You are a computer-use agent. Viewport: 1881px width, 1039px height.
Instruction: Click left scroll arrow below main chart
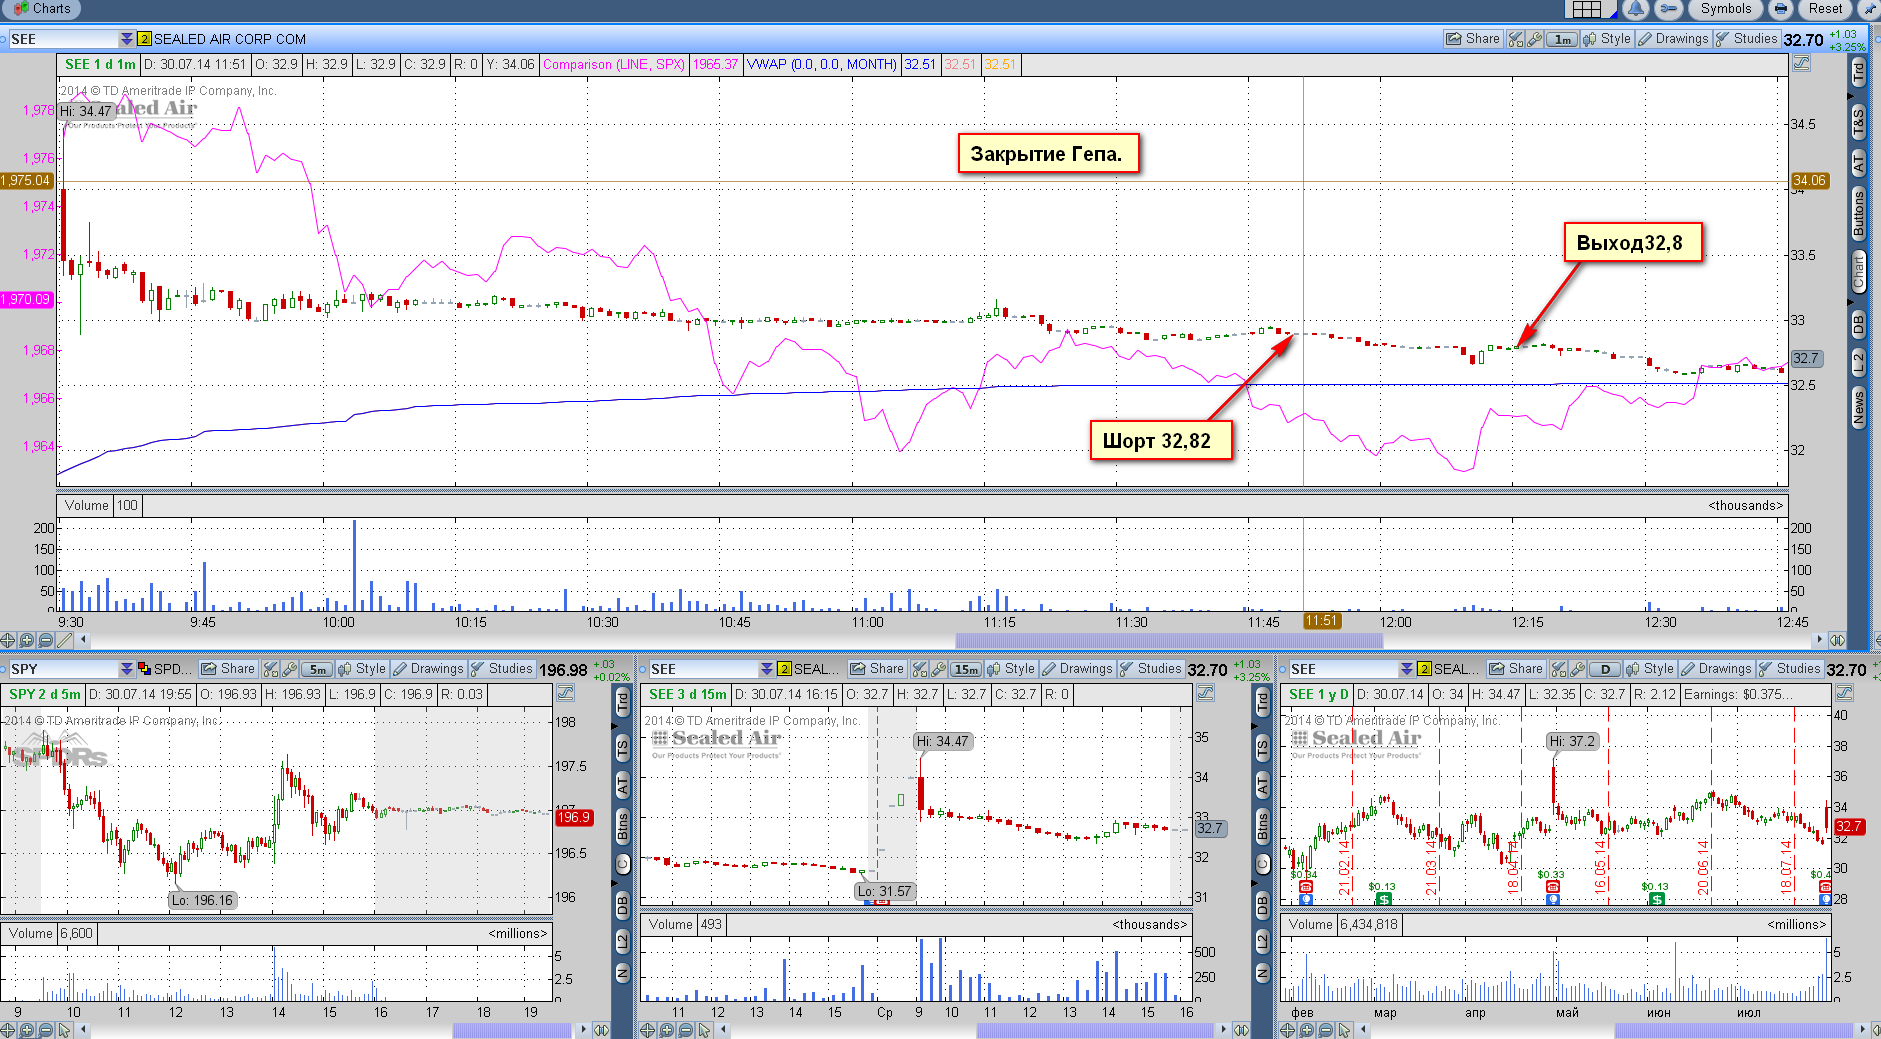(x=84, y=640)
